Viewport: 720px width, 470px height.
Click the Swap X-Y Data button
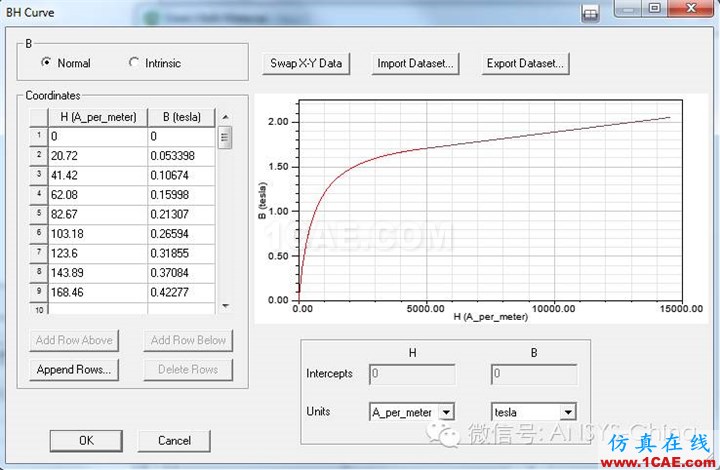click(x=306, y=63)
